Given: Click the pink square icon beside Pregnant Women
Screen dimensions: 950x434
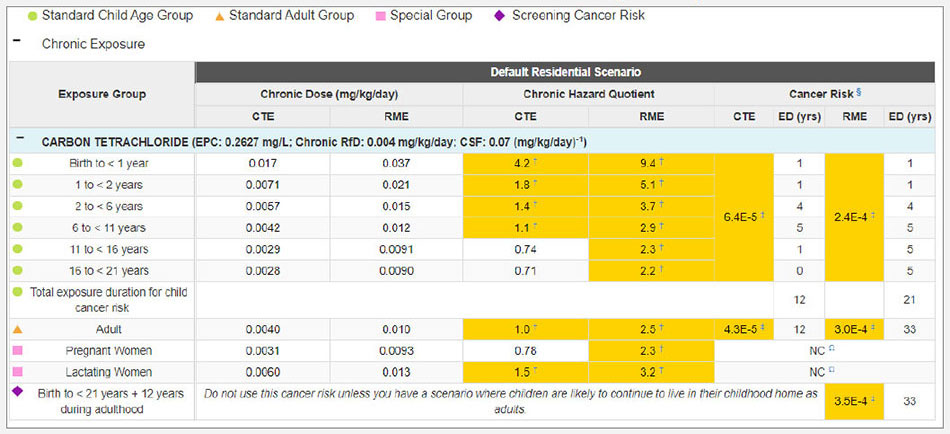Looking at the screenshot, I should (18, 350).
